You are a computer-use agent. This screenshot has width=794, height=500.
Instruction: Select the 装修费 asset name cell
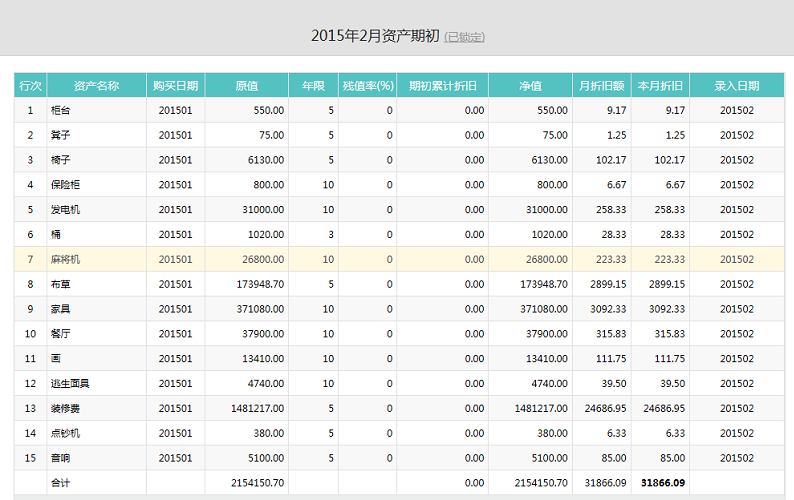tap(66, 408)
